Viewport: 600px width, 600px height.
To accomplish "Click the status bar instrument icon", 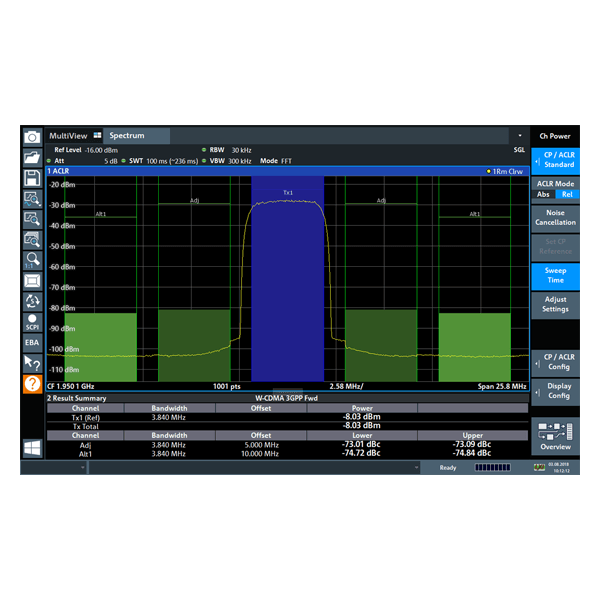I will 539,467.
